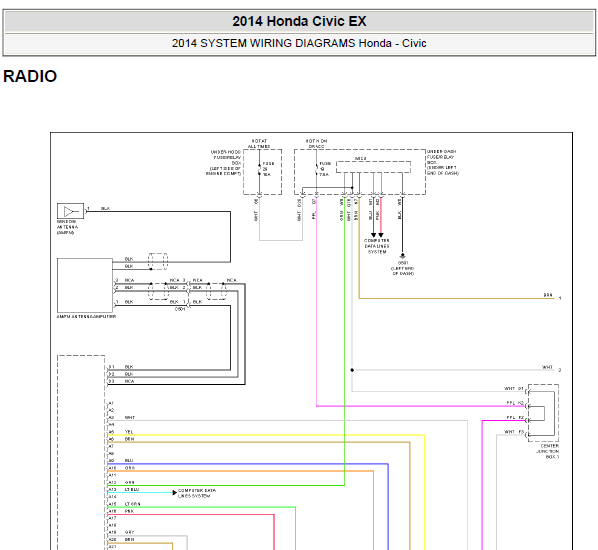Click the PPL F2 label at center junction box
Screen dimensions: 598x550
515,417
